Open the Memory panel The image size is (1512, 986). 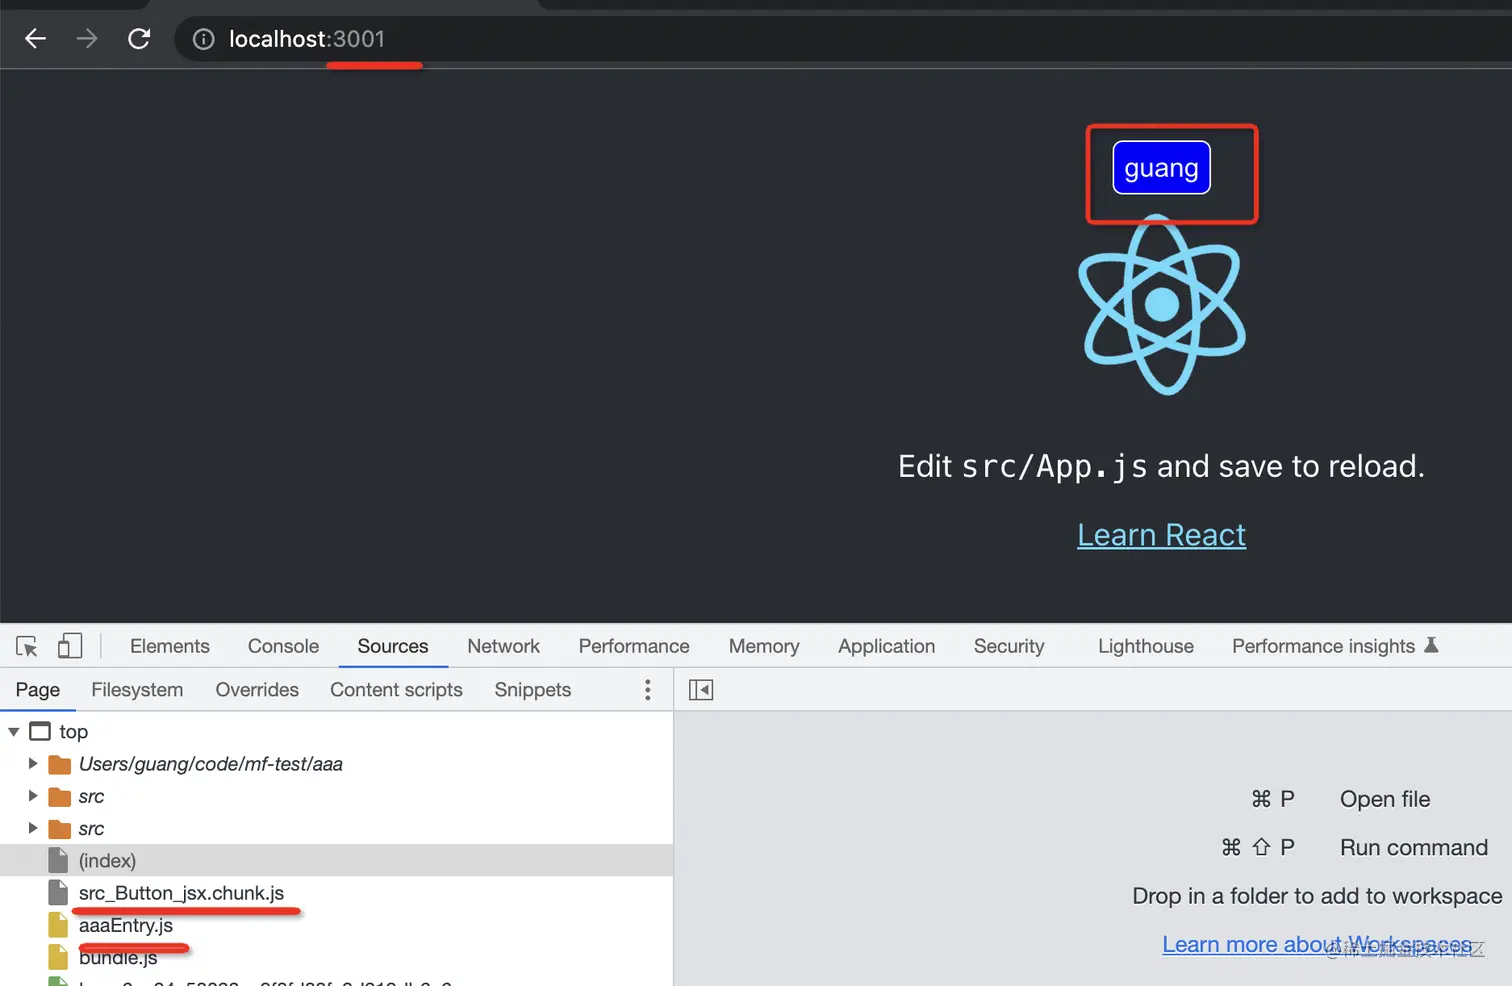[x=764, y=646]
